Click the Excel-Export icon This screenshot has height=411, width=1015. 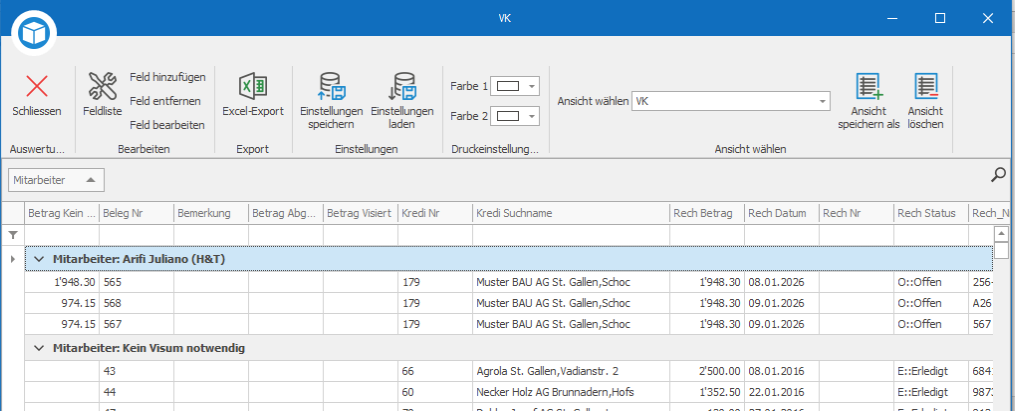(253, 85)
